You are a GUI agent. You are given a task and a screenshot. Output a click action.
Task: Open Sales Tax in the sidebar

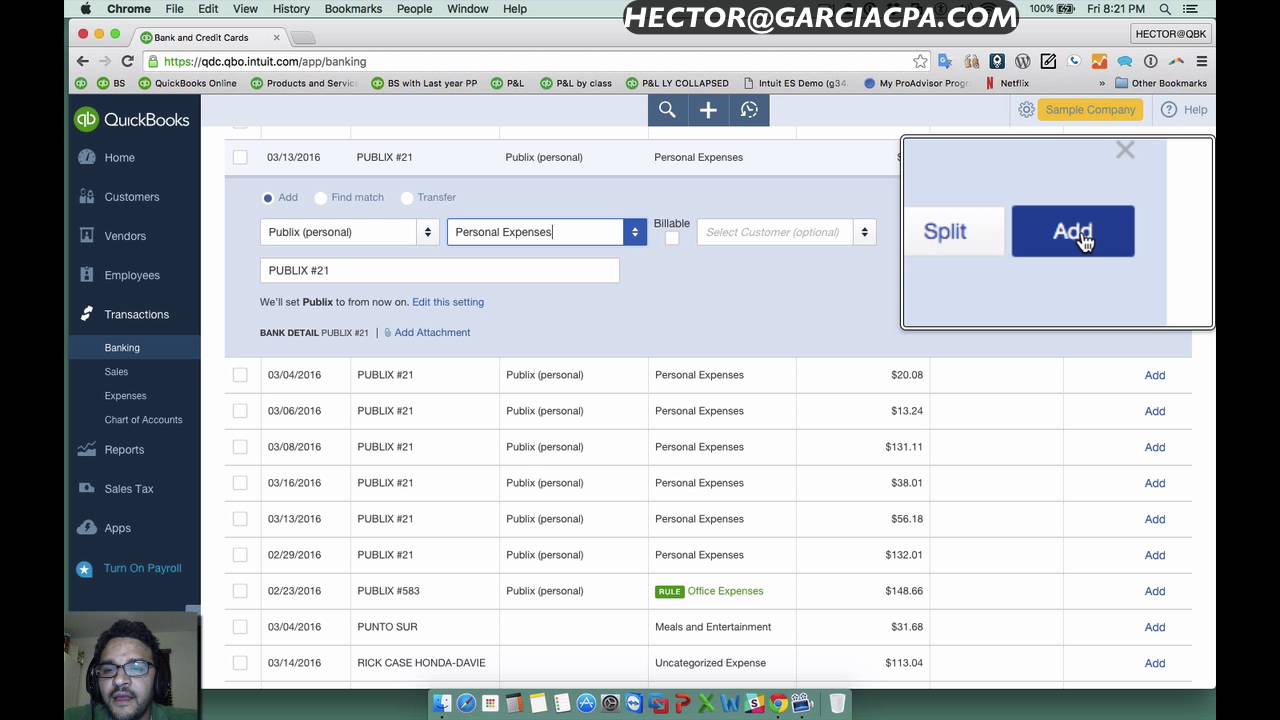point(129,489)
